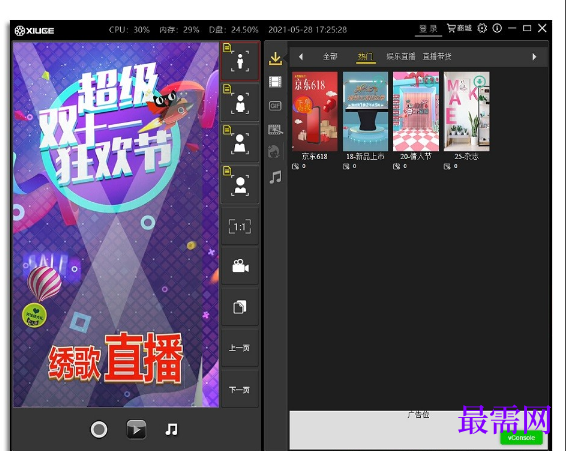This screenshot has height=451, width=570.
Task: Go to previous page with 上一页
Action: 240,348
